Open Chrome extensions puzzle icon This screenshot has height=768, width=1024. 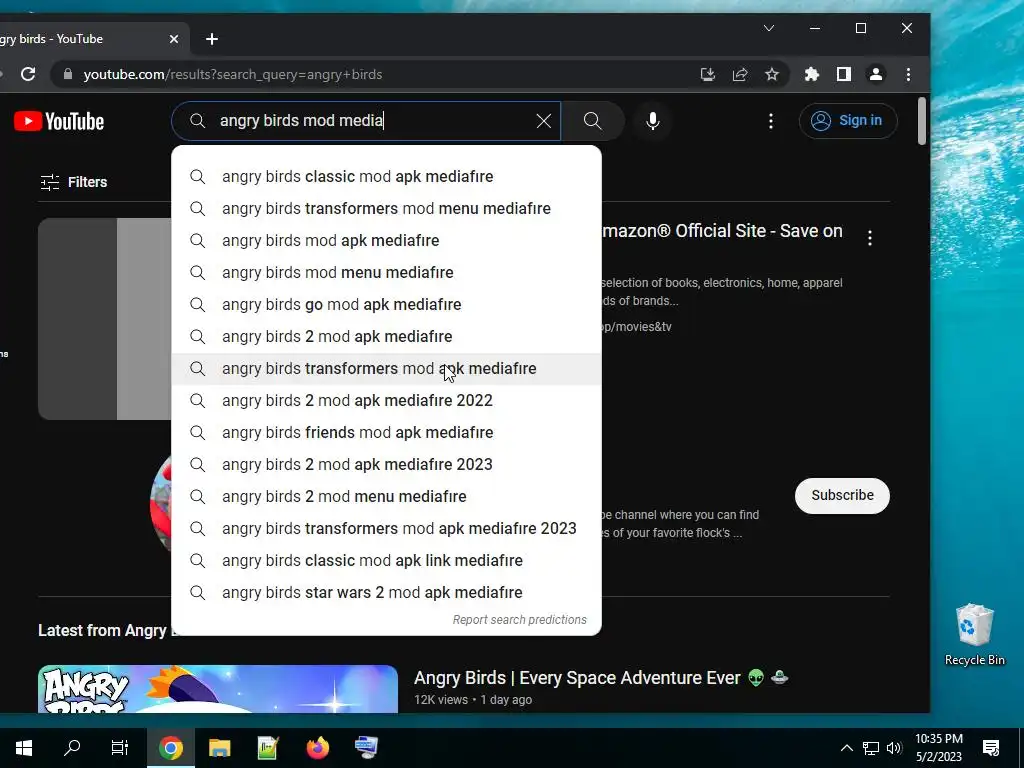point(812,74)
